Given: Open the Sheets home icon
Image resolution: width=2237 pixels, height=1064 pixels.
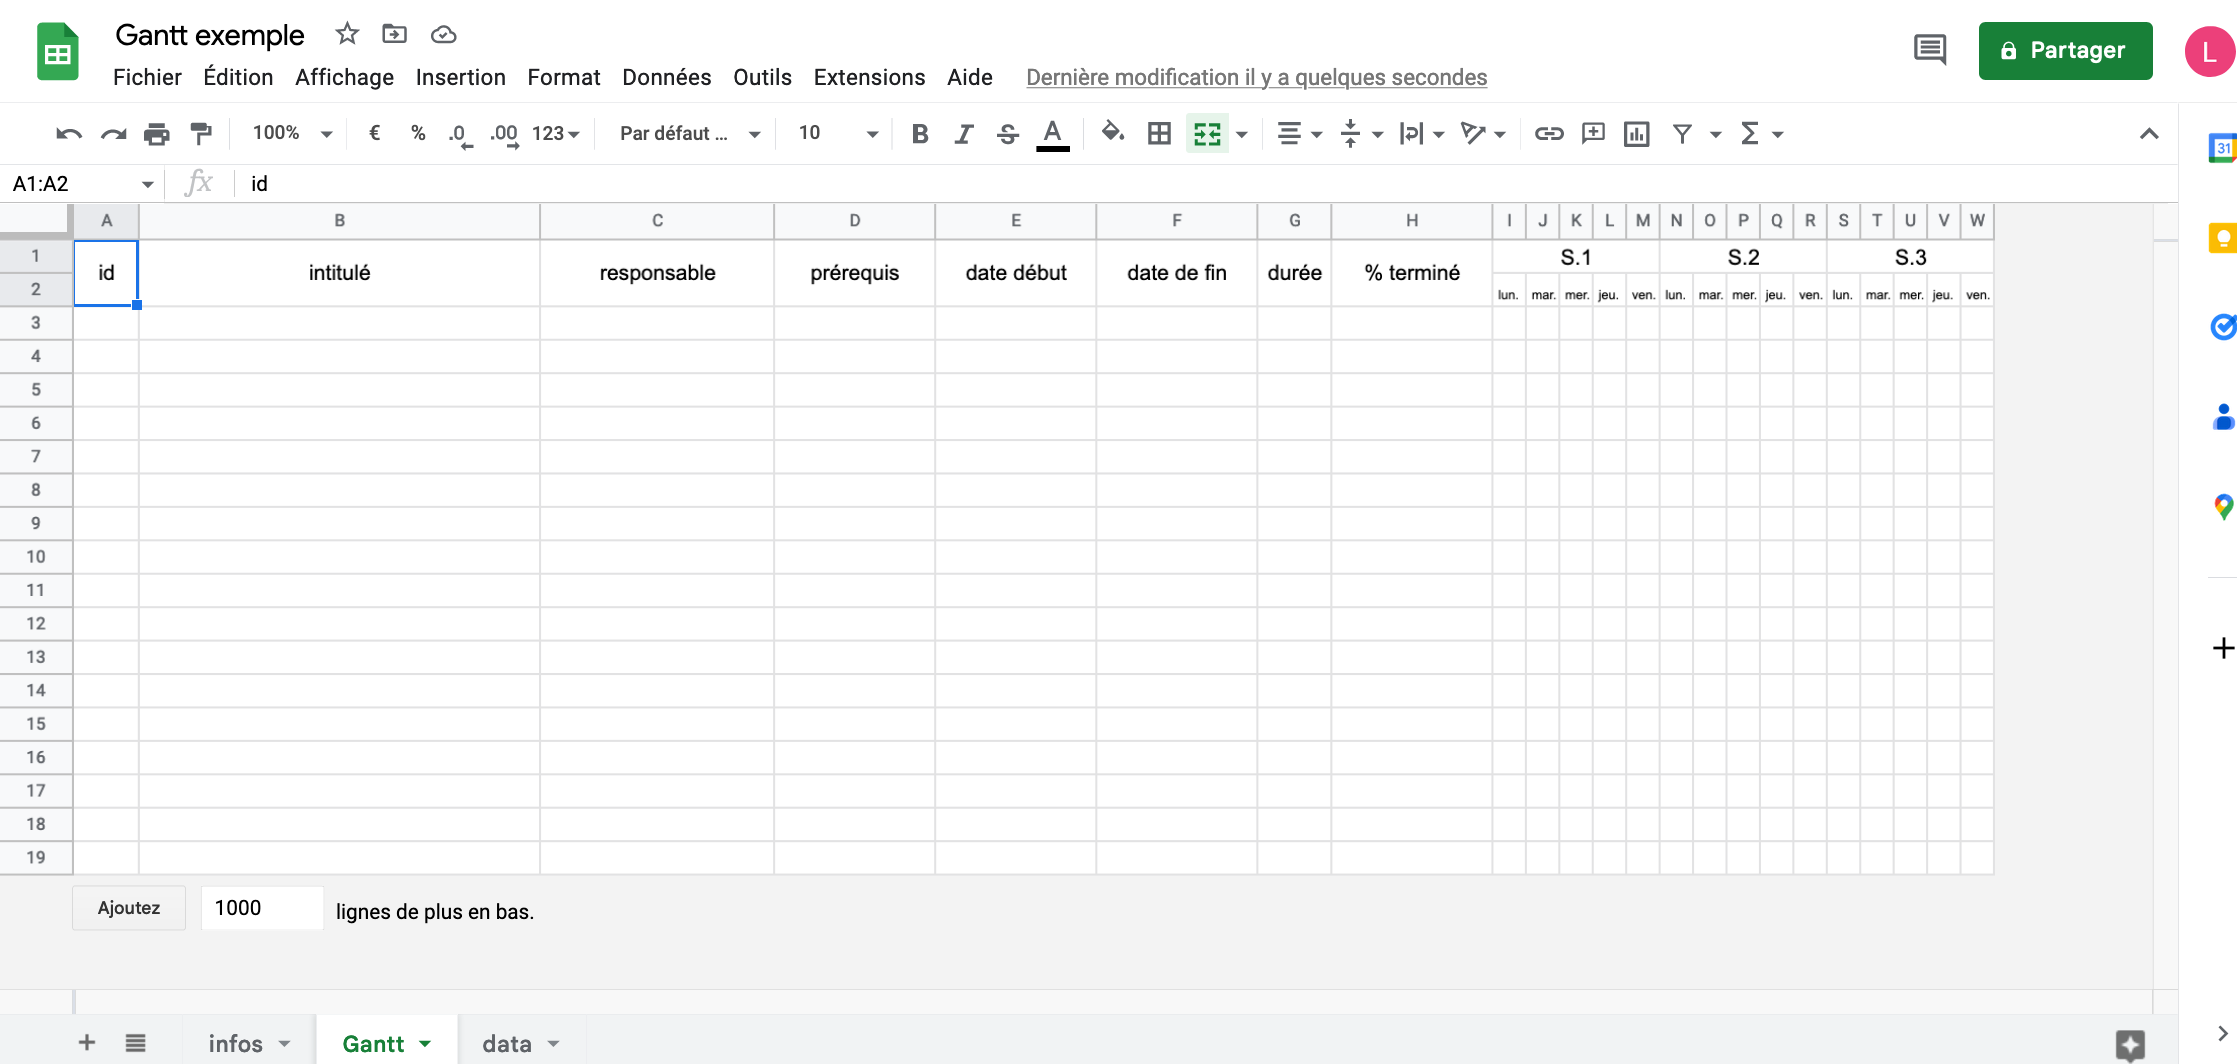Looking at the screenshot, I should pos(58,51).
